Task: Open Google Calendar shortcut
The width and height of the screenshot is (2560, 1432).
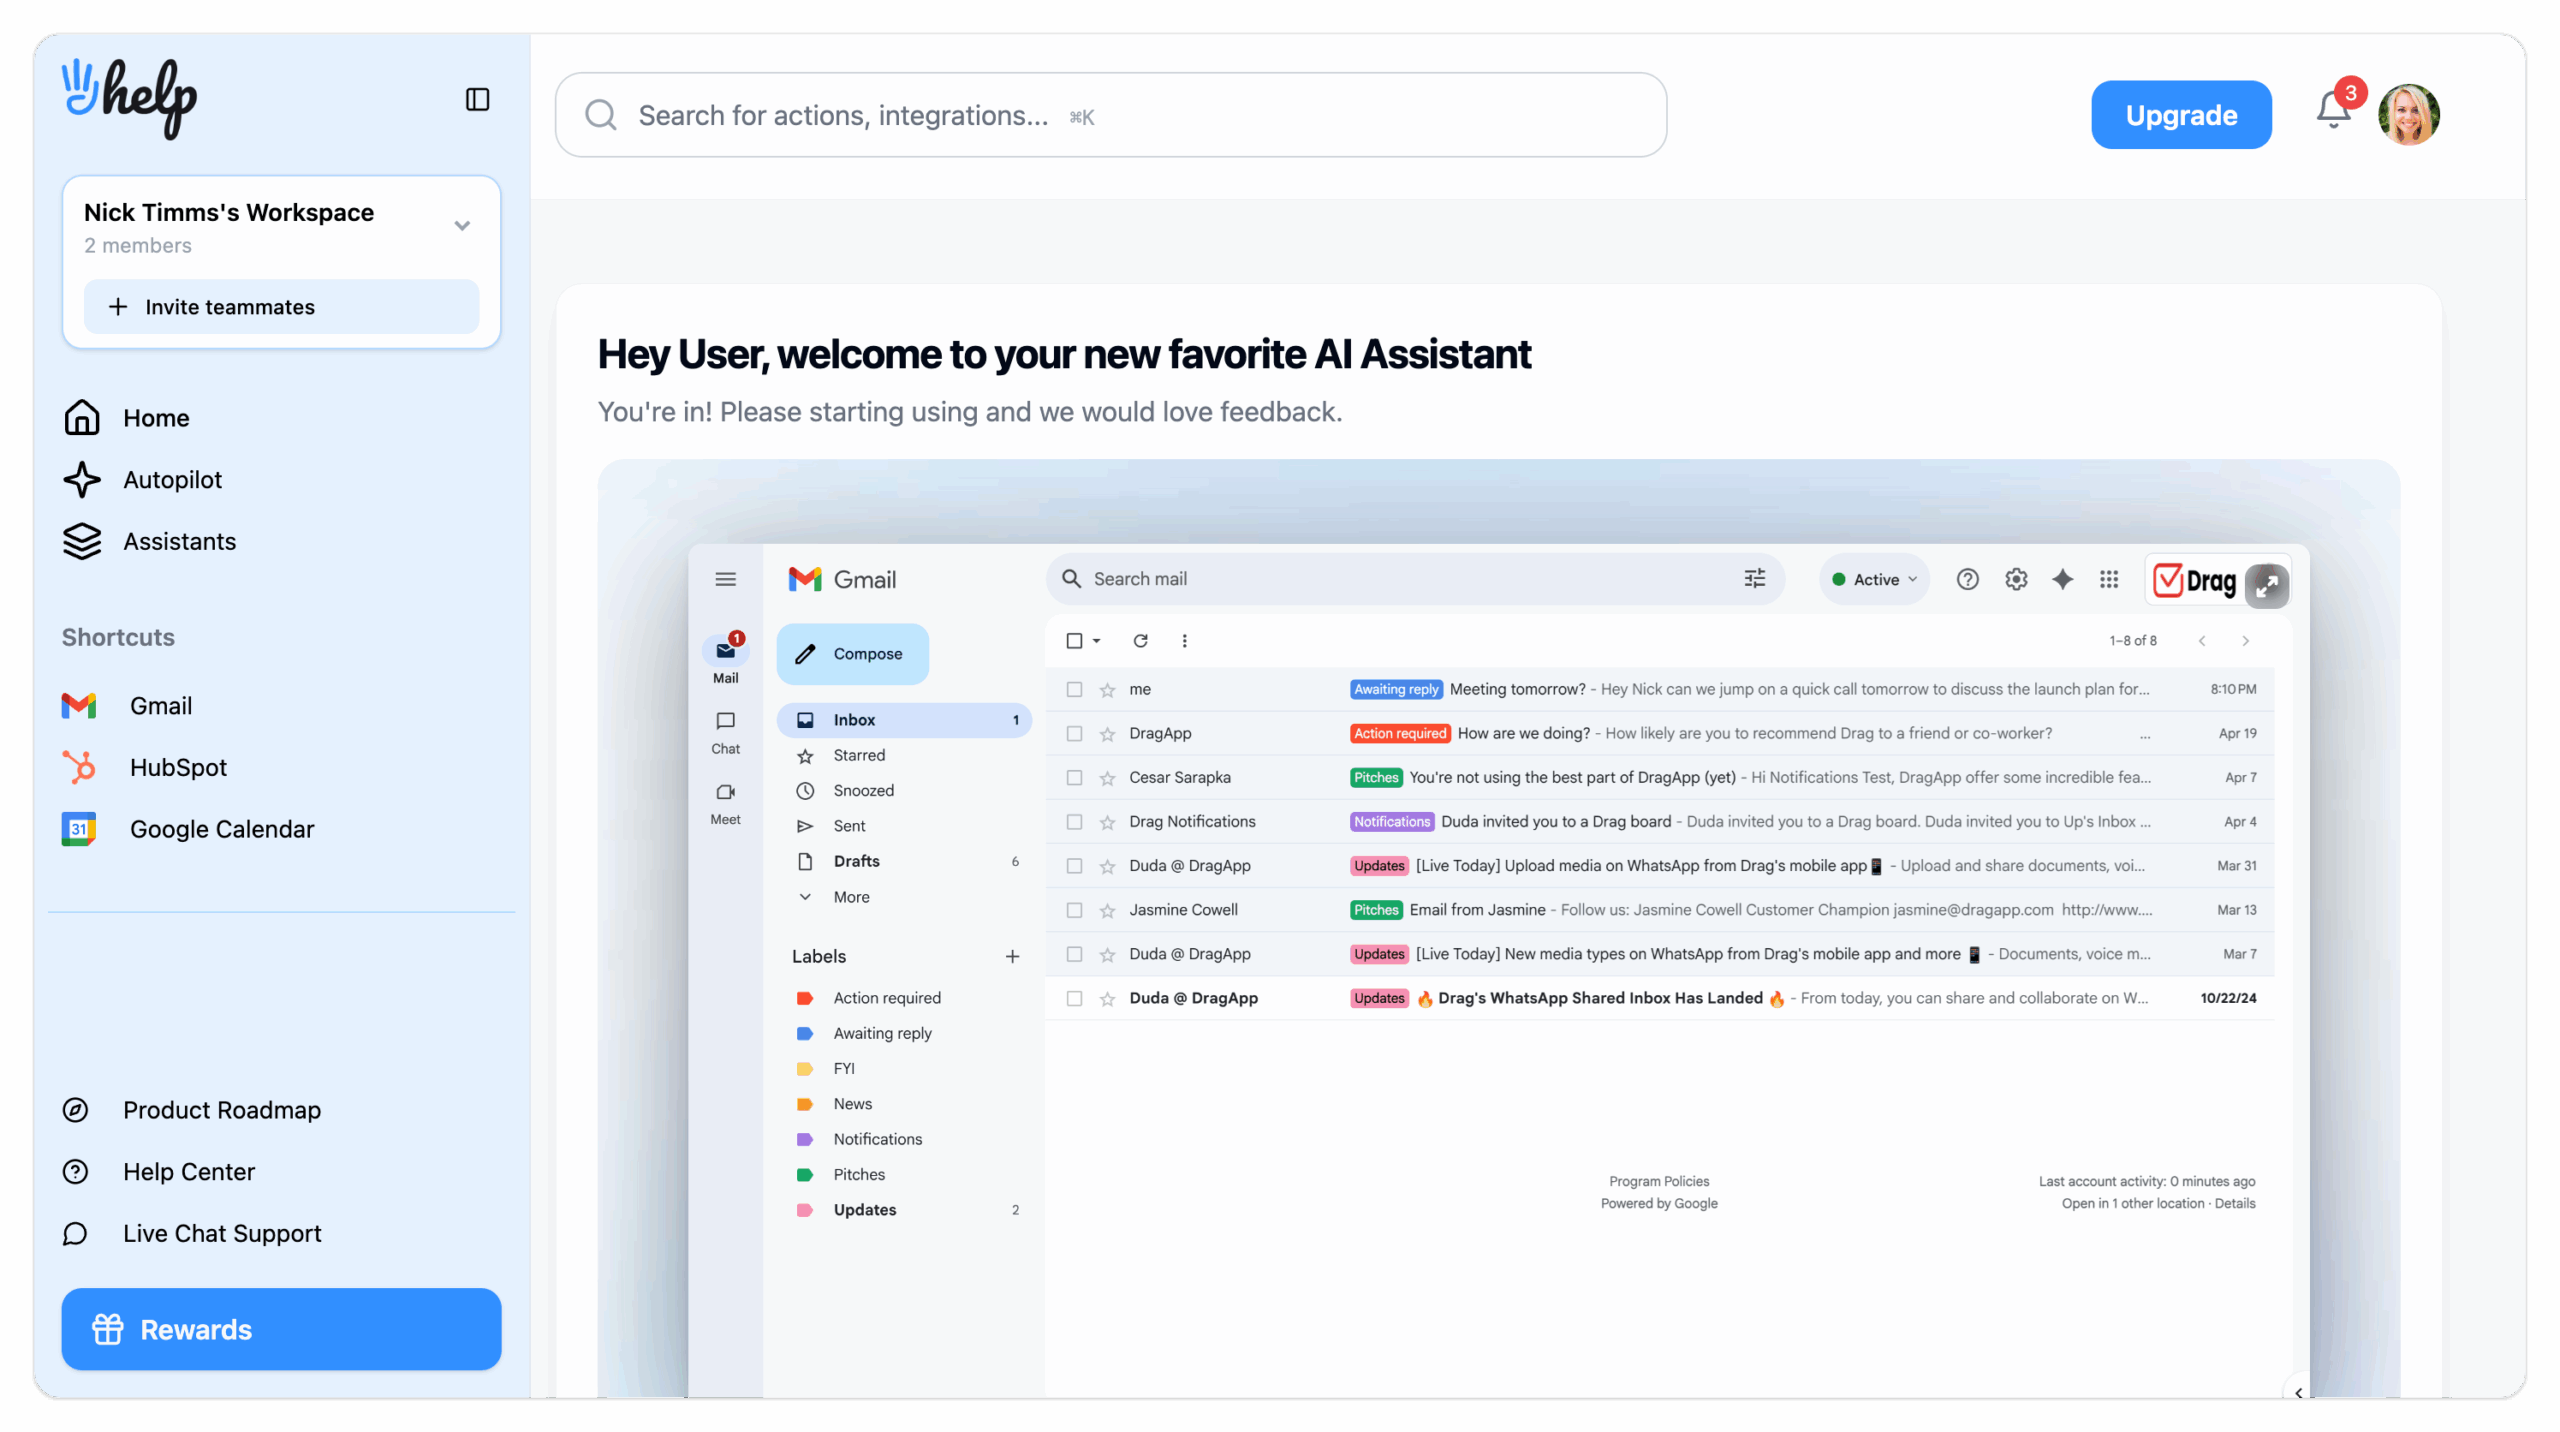Action: tap(188, 829)
